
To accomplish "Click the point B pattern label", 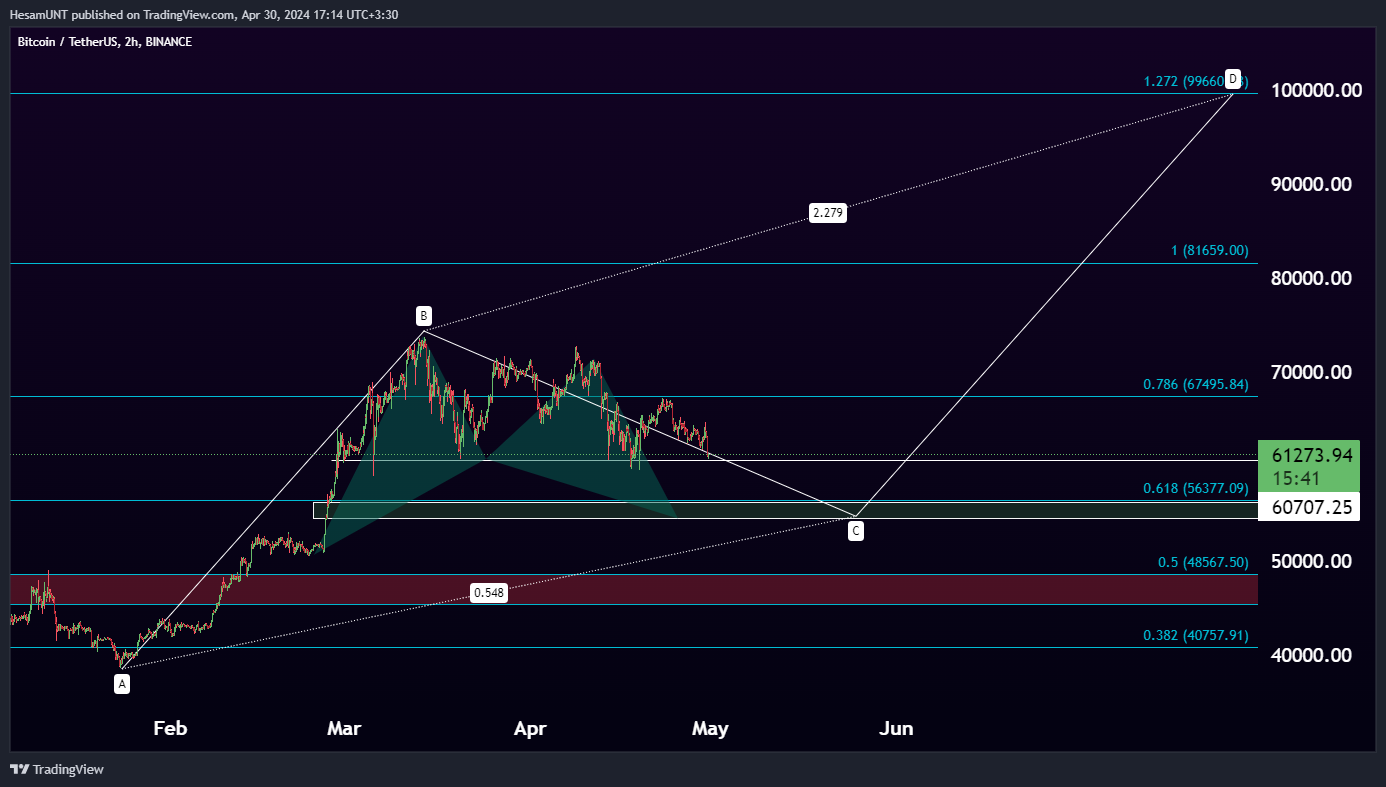I will pyautogui.click(x=424, y=316).
